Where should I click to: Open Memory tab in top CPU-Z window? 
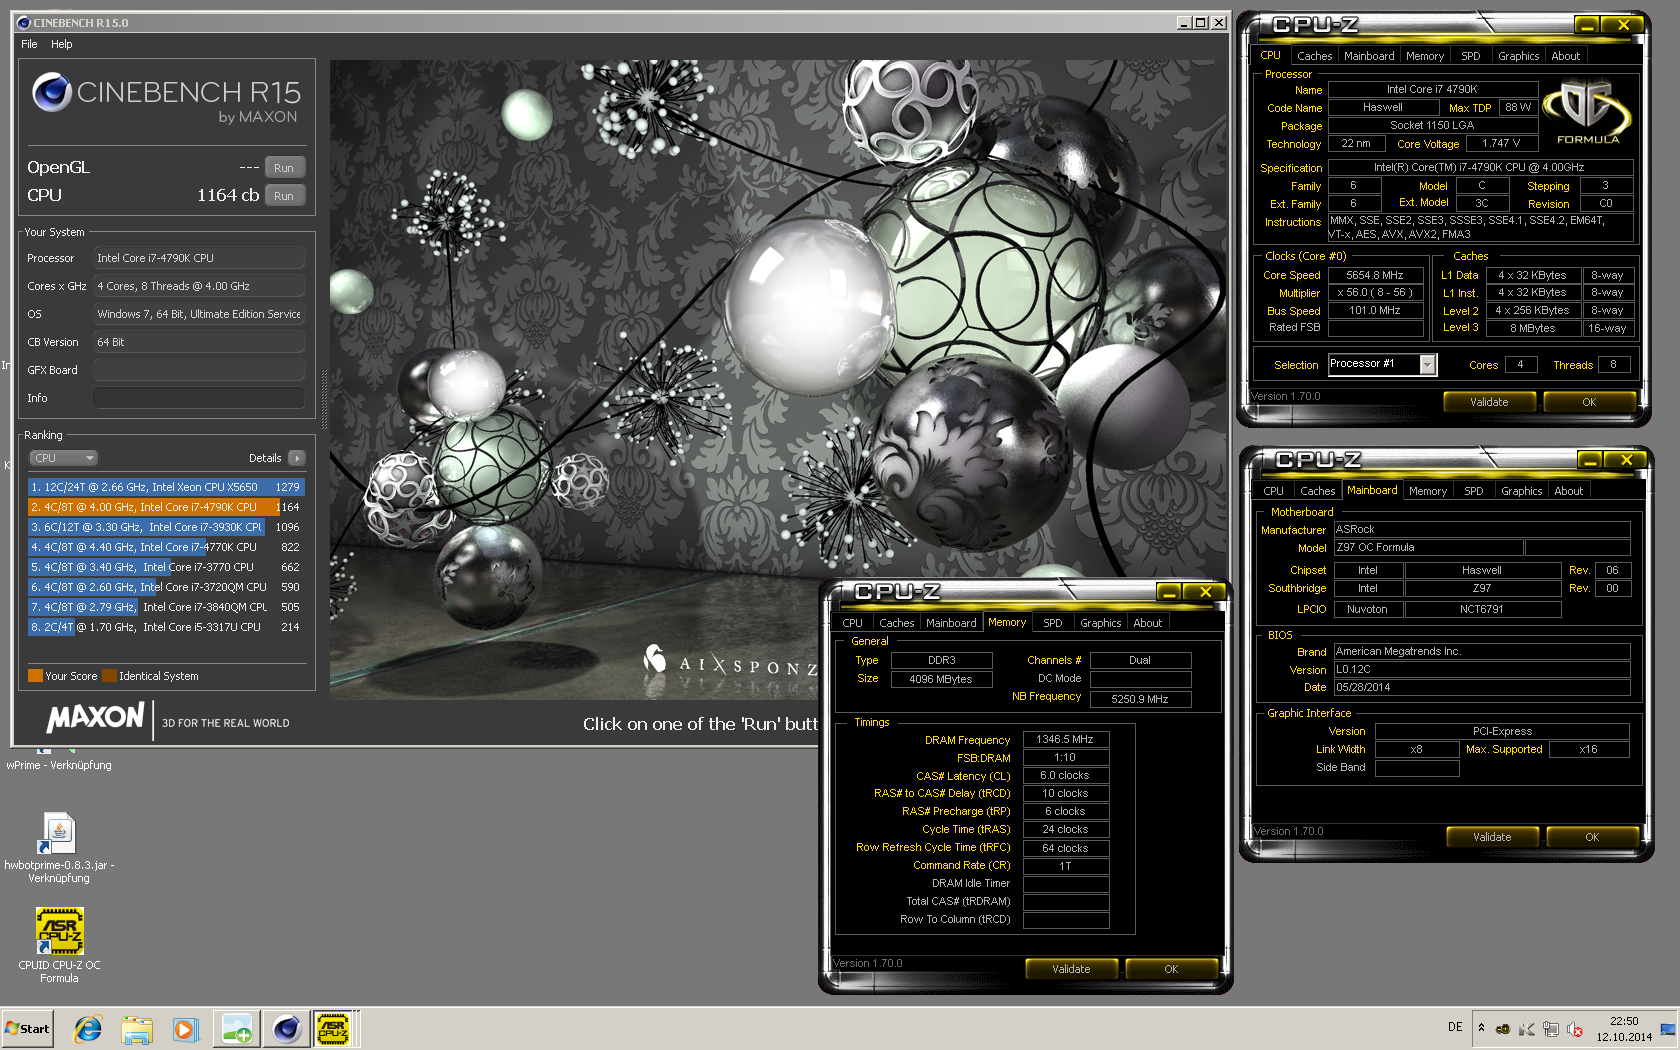(x=1425, y=56)
